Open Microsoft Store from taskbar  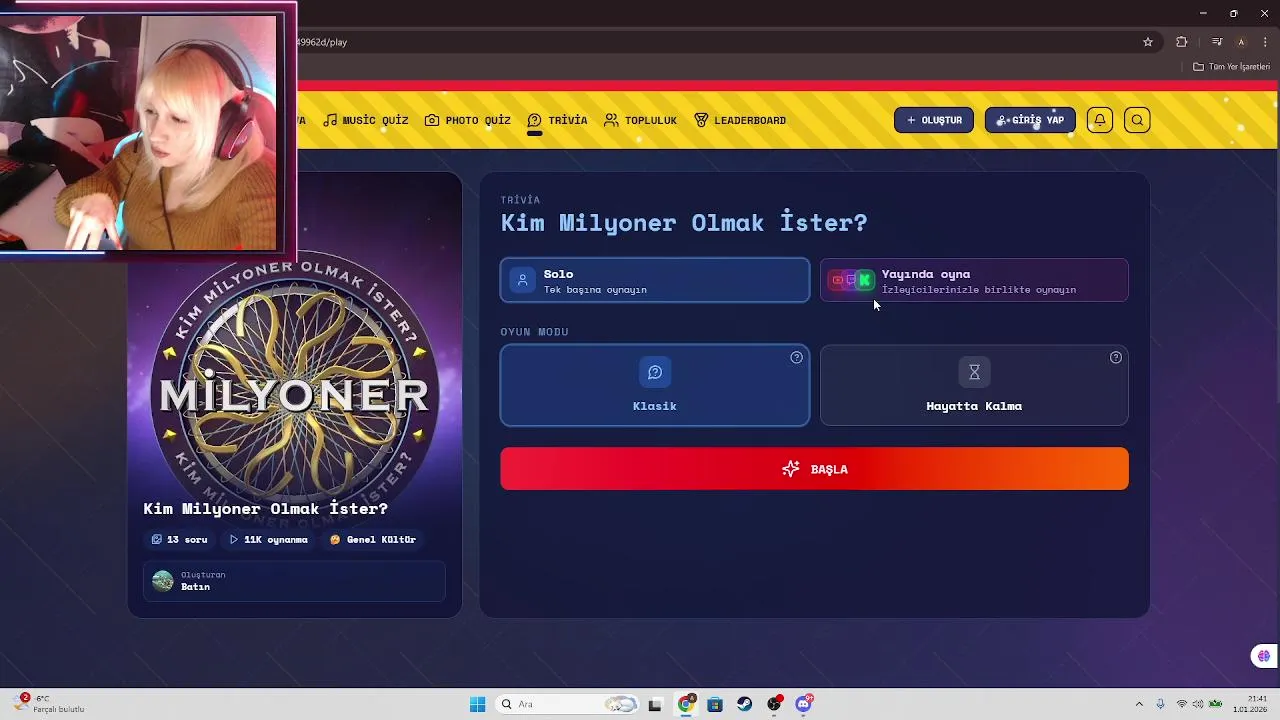(715, 704)
